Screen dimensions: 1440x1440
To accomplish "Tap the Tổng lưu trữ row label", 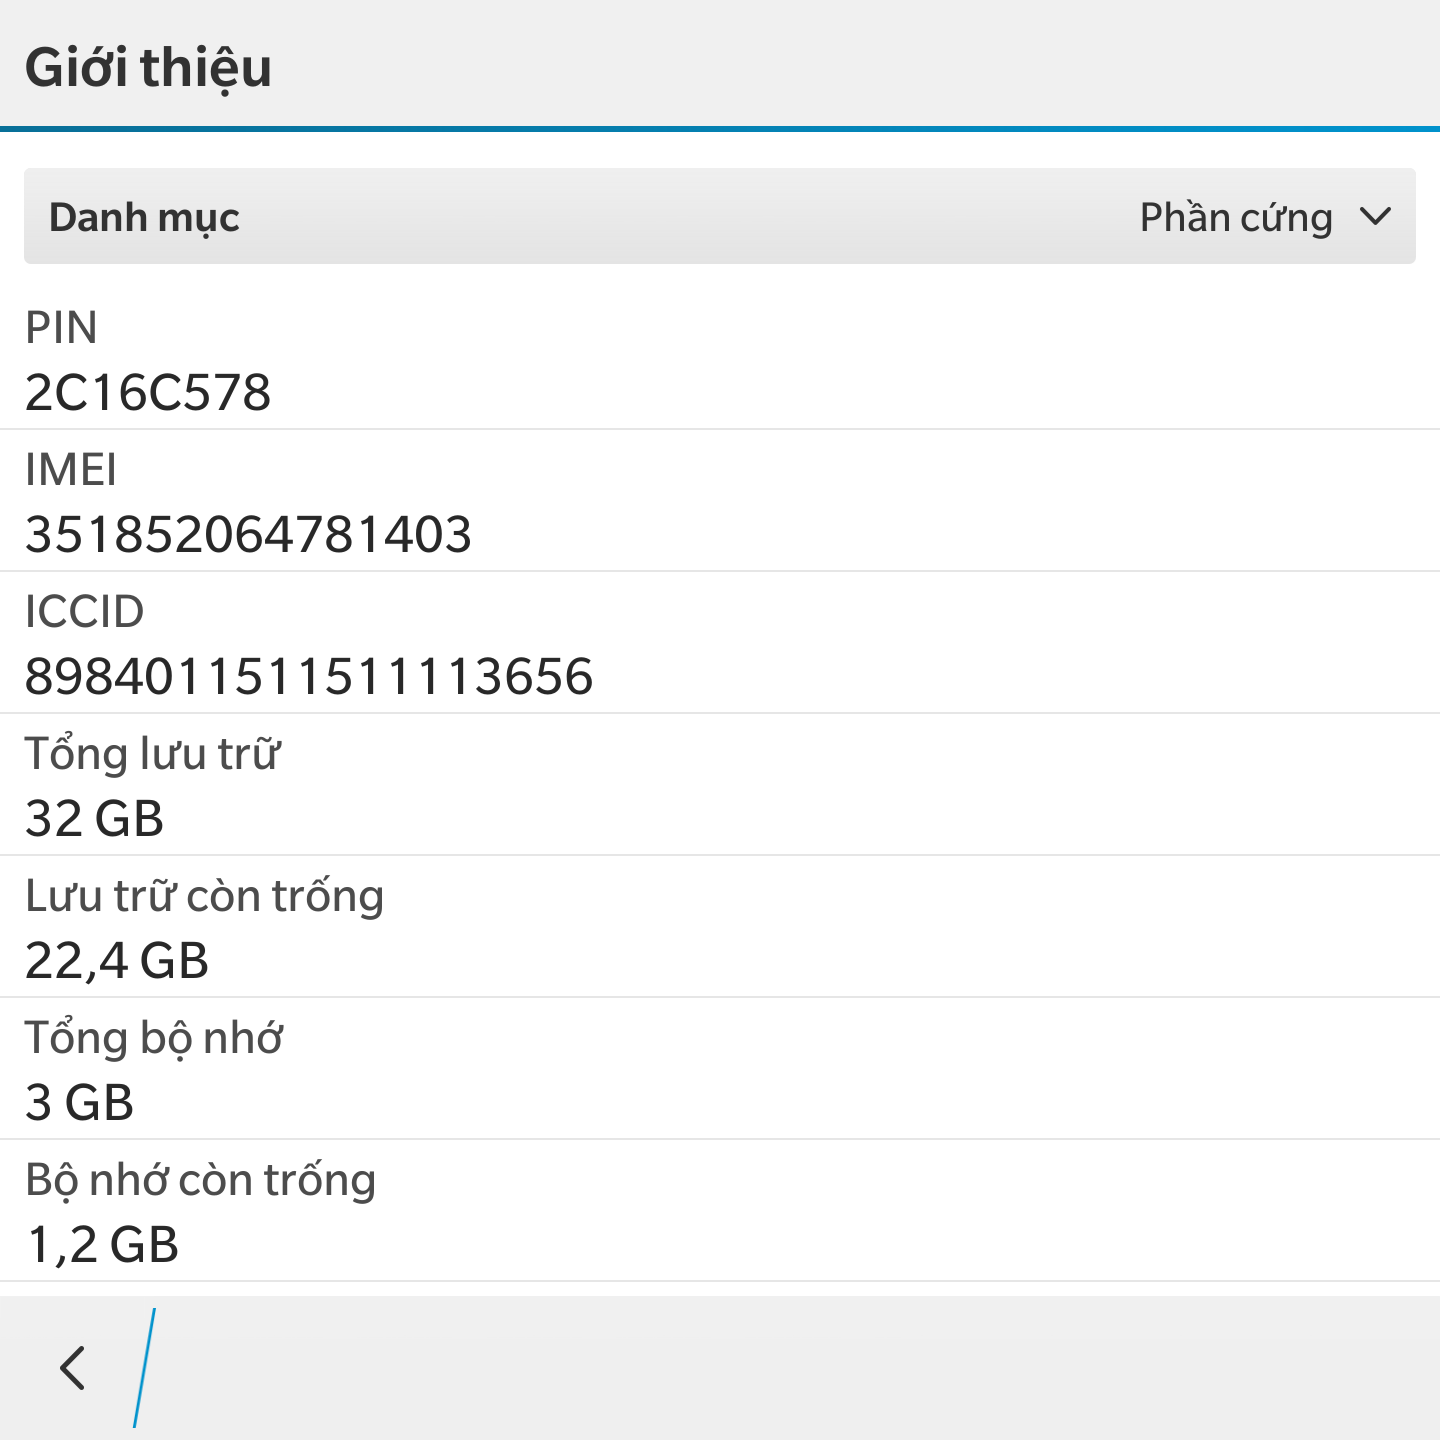I will pos(152,754).
